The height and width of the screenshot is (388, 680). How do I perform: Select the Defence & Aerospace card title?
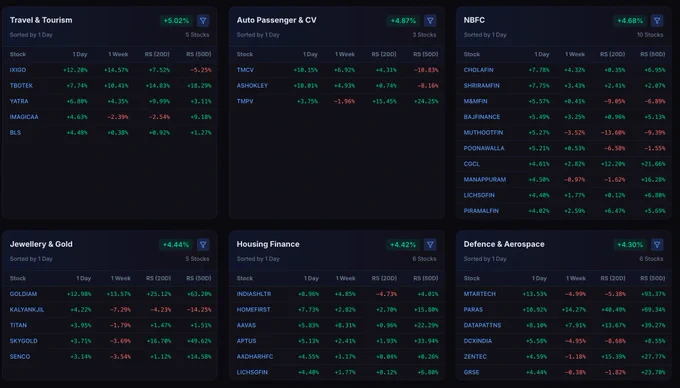click(504, 244)
